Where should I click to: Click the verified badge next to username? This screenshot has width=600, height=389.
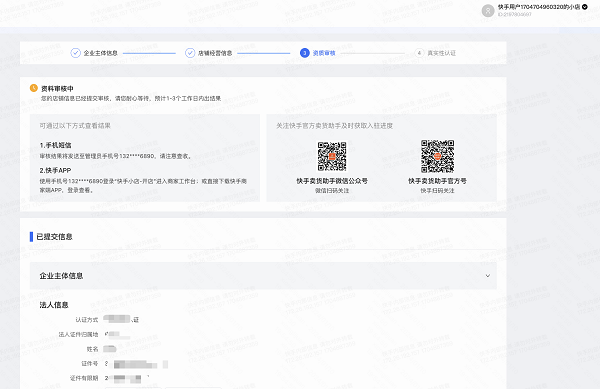pos(585,7)
